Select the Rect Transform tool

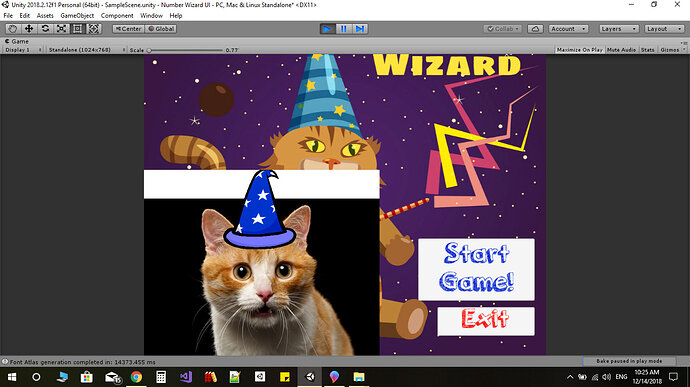click(77, 29)
